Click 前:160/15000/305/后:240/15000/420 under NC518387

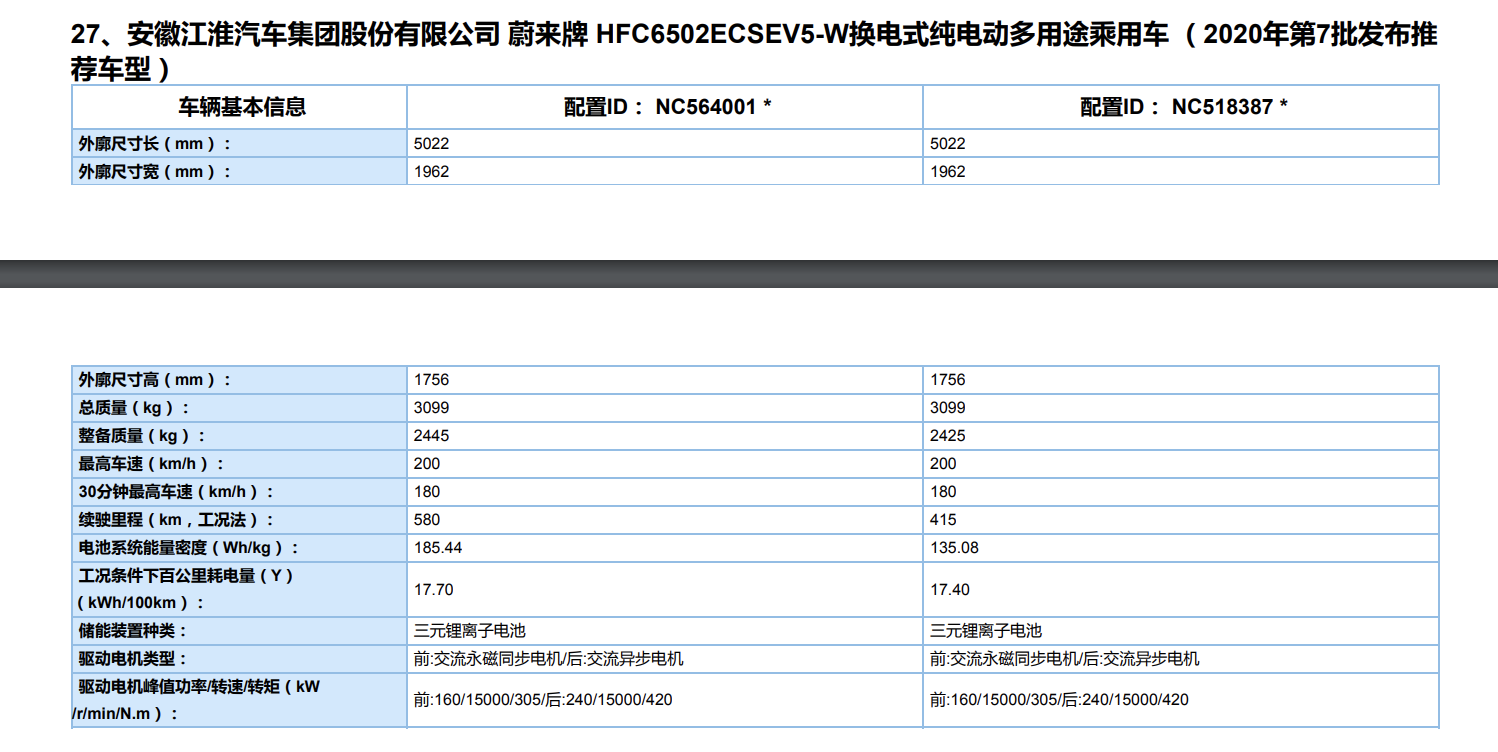(1059, 700)
